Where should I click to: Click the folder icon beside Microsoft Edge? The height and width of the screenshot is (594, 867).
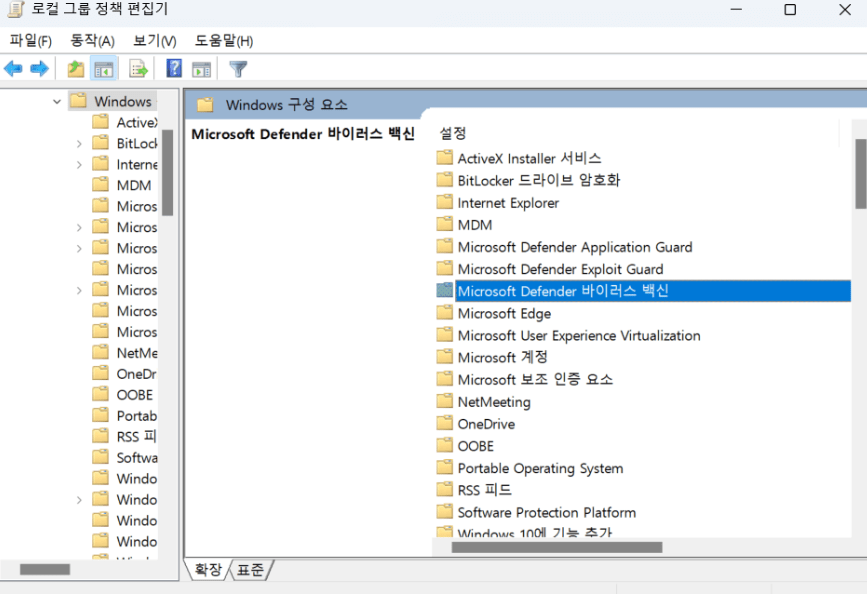(445, 313)
